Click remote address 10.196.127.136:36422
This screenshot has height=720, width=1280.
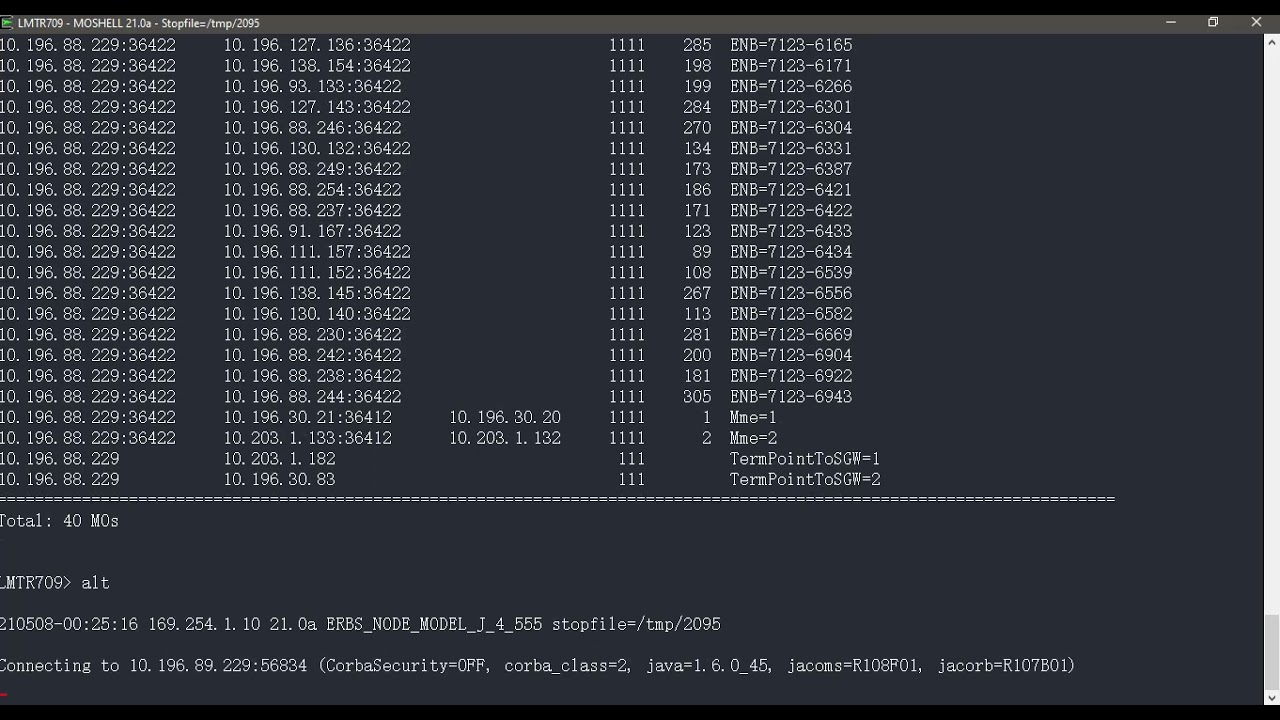tap(317, 45)
